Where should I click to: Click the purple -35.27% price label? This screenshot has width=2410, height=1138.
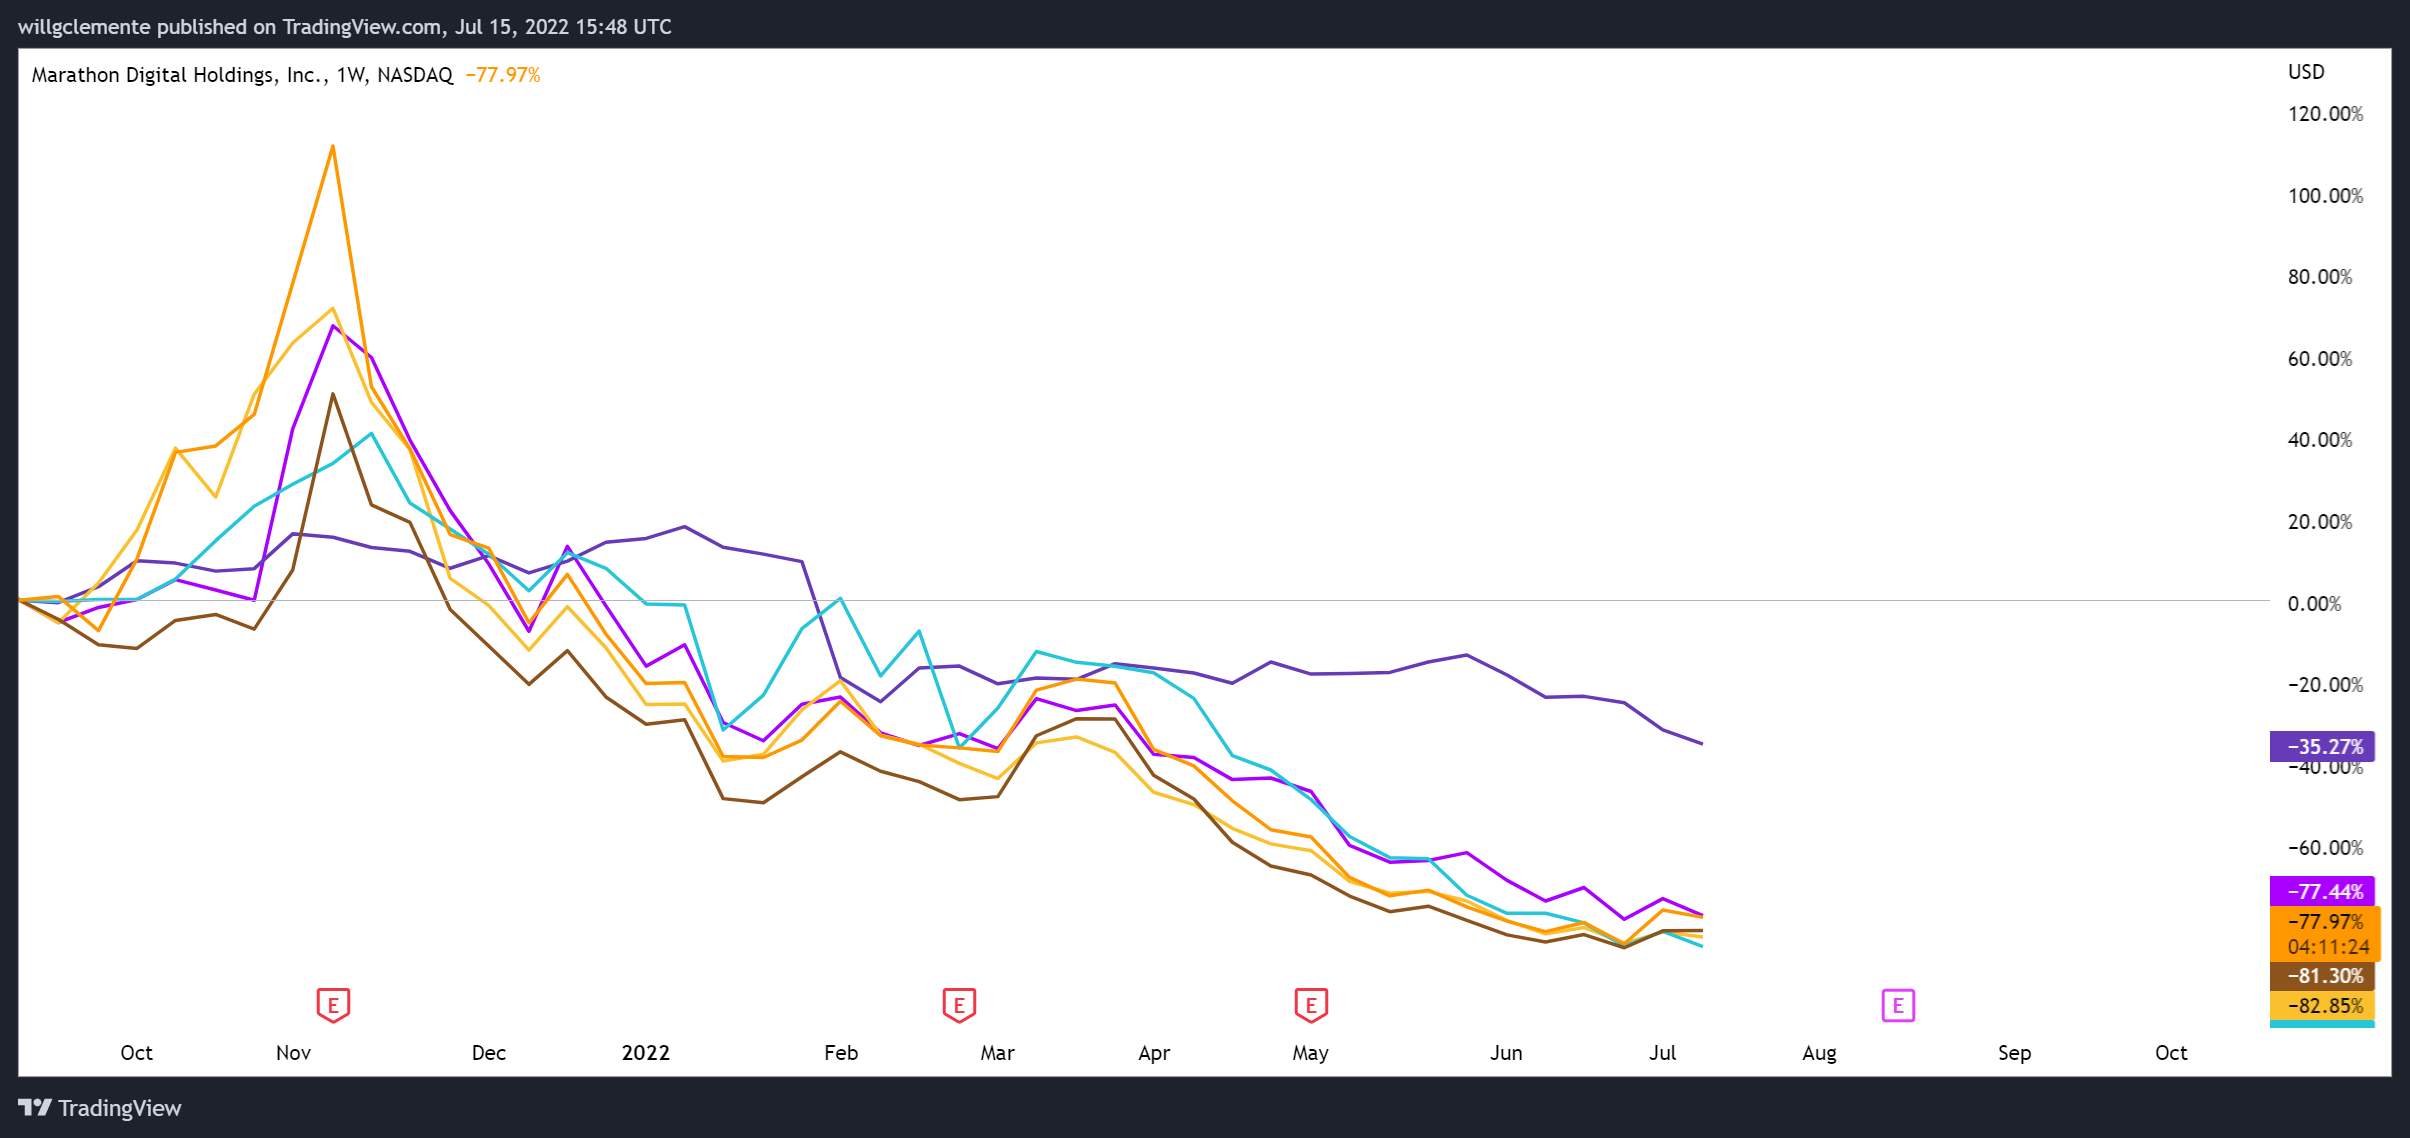click(2323, 746)
